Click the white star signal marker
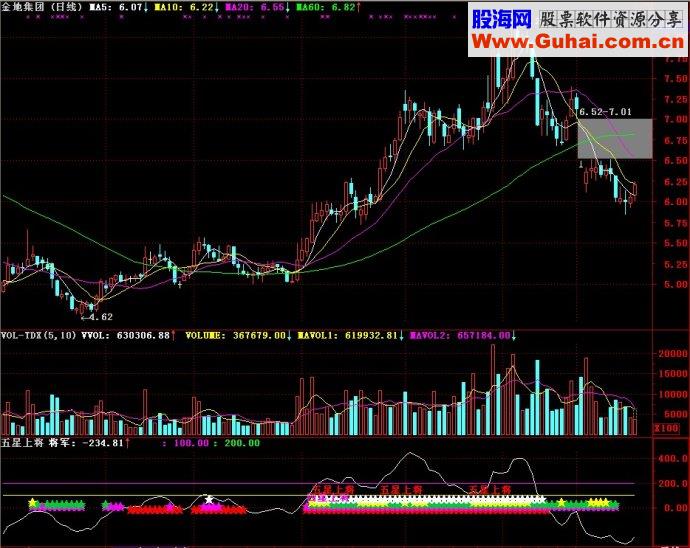The width and height of the screenshot is (690, 548). (209, 499)
